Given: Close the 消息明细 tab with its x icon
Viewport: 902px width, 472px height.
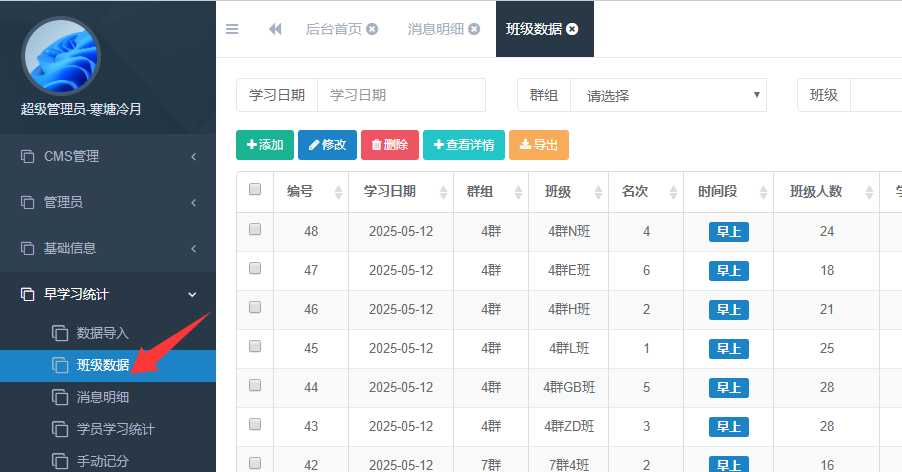Looking at the screenshot, I should pyautogui.click(x=474, y=29).
